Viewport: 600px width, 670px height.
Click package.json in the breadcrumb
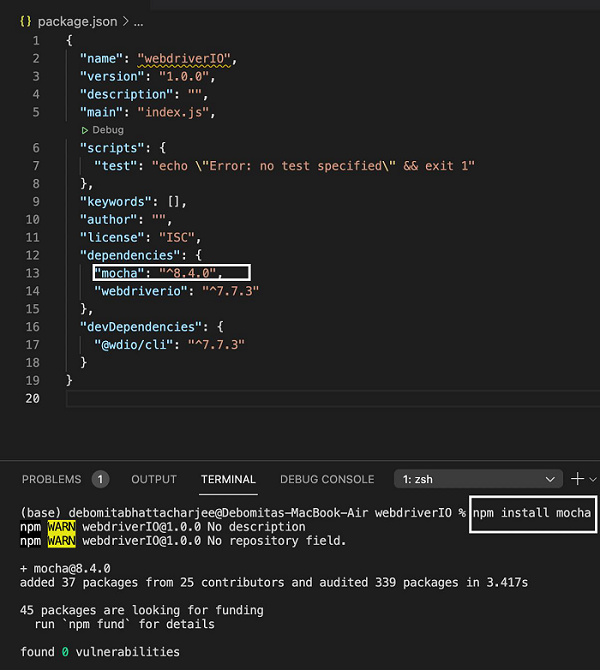coord(77,20)
